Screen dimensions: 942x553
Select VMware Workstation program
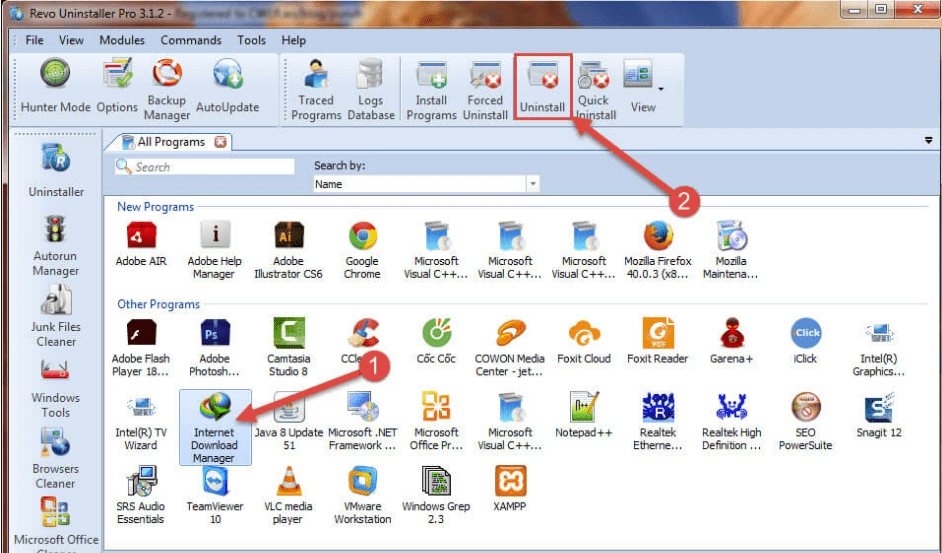tap(362, 495)
